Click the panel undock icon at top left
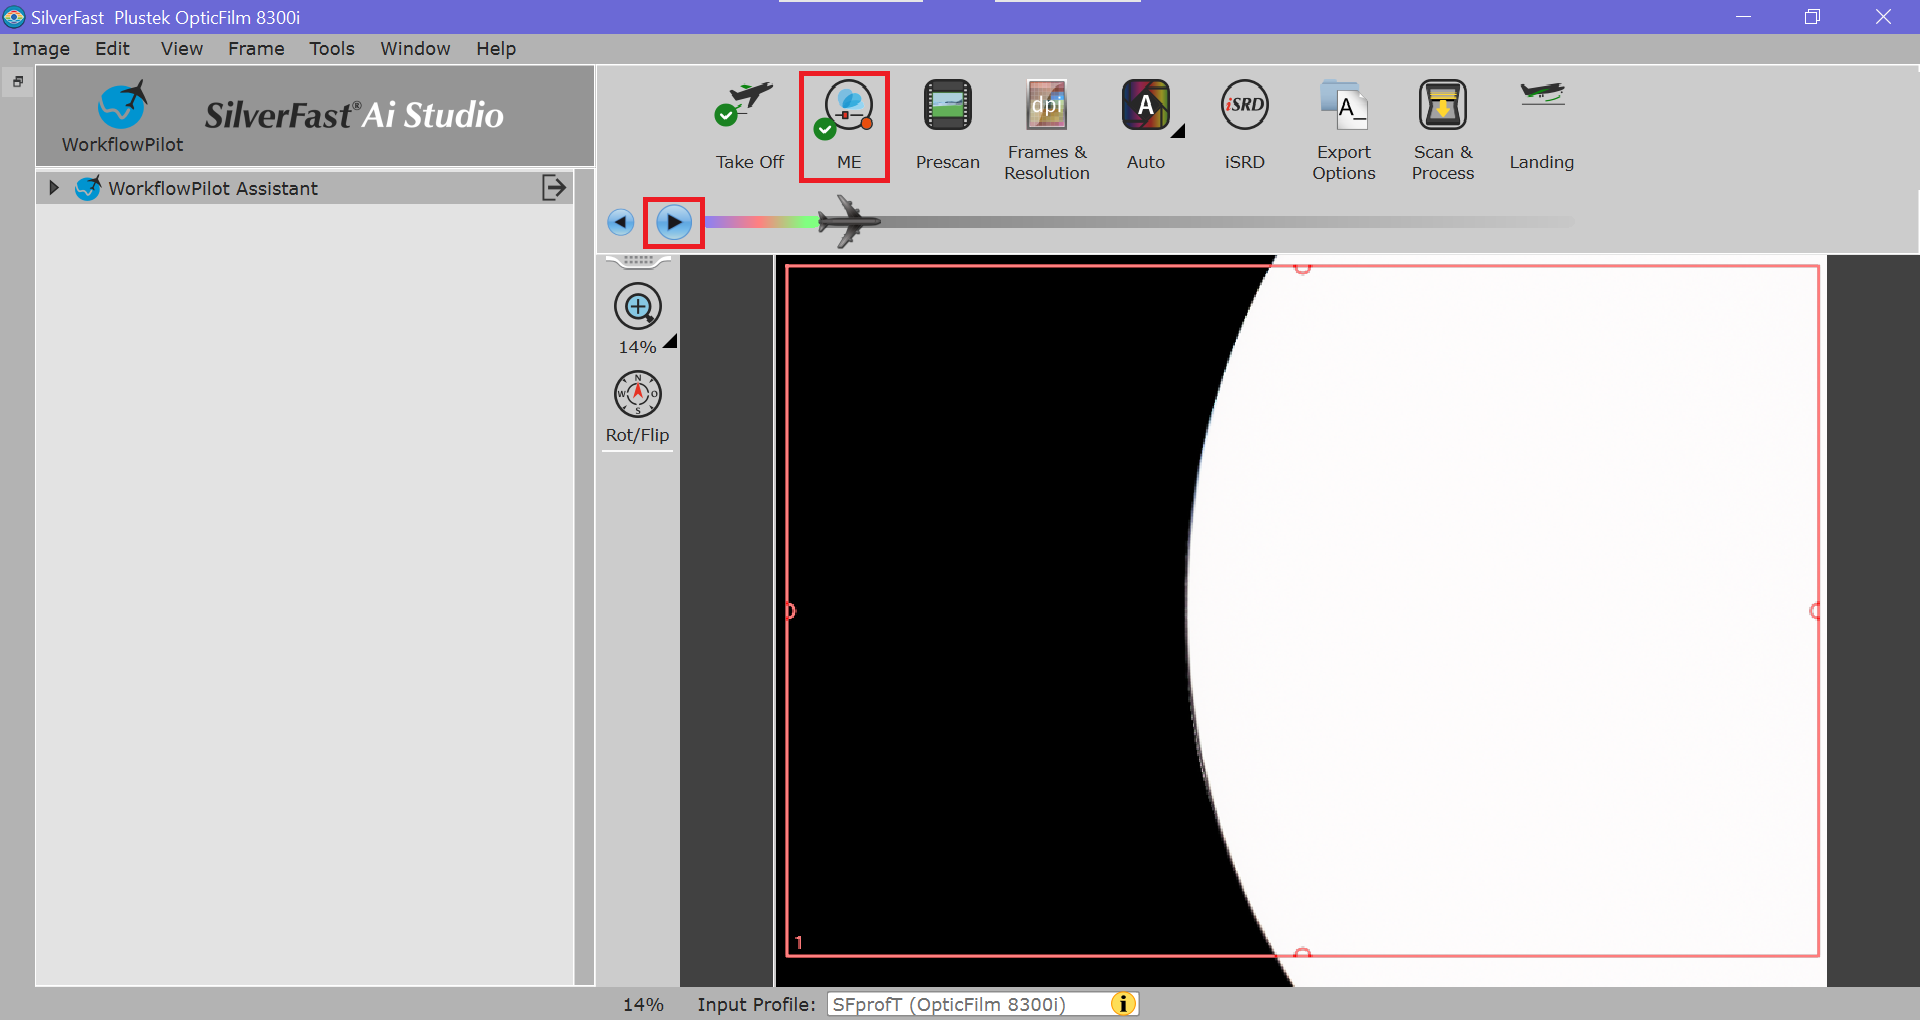The height and width of the screenshot is (1020, 1920). pos(18,81)
